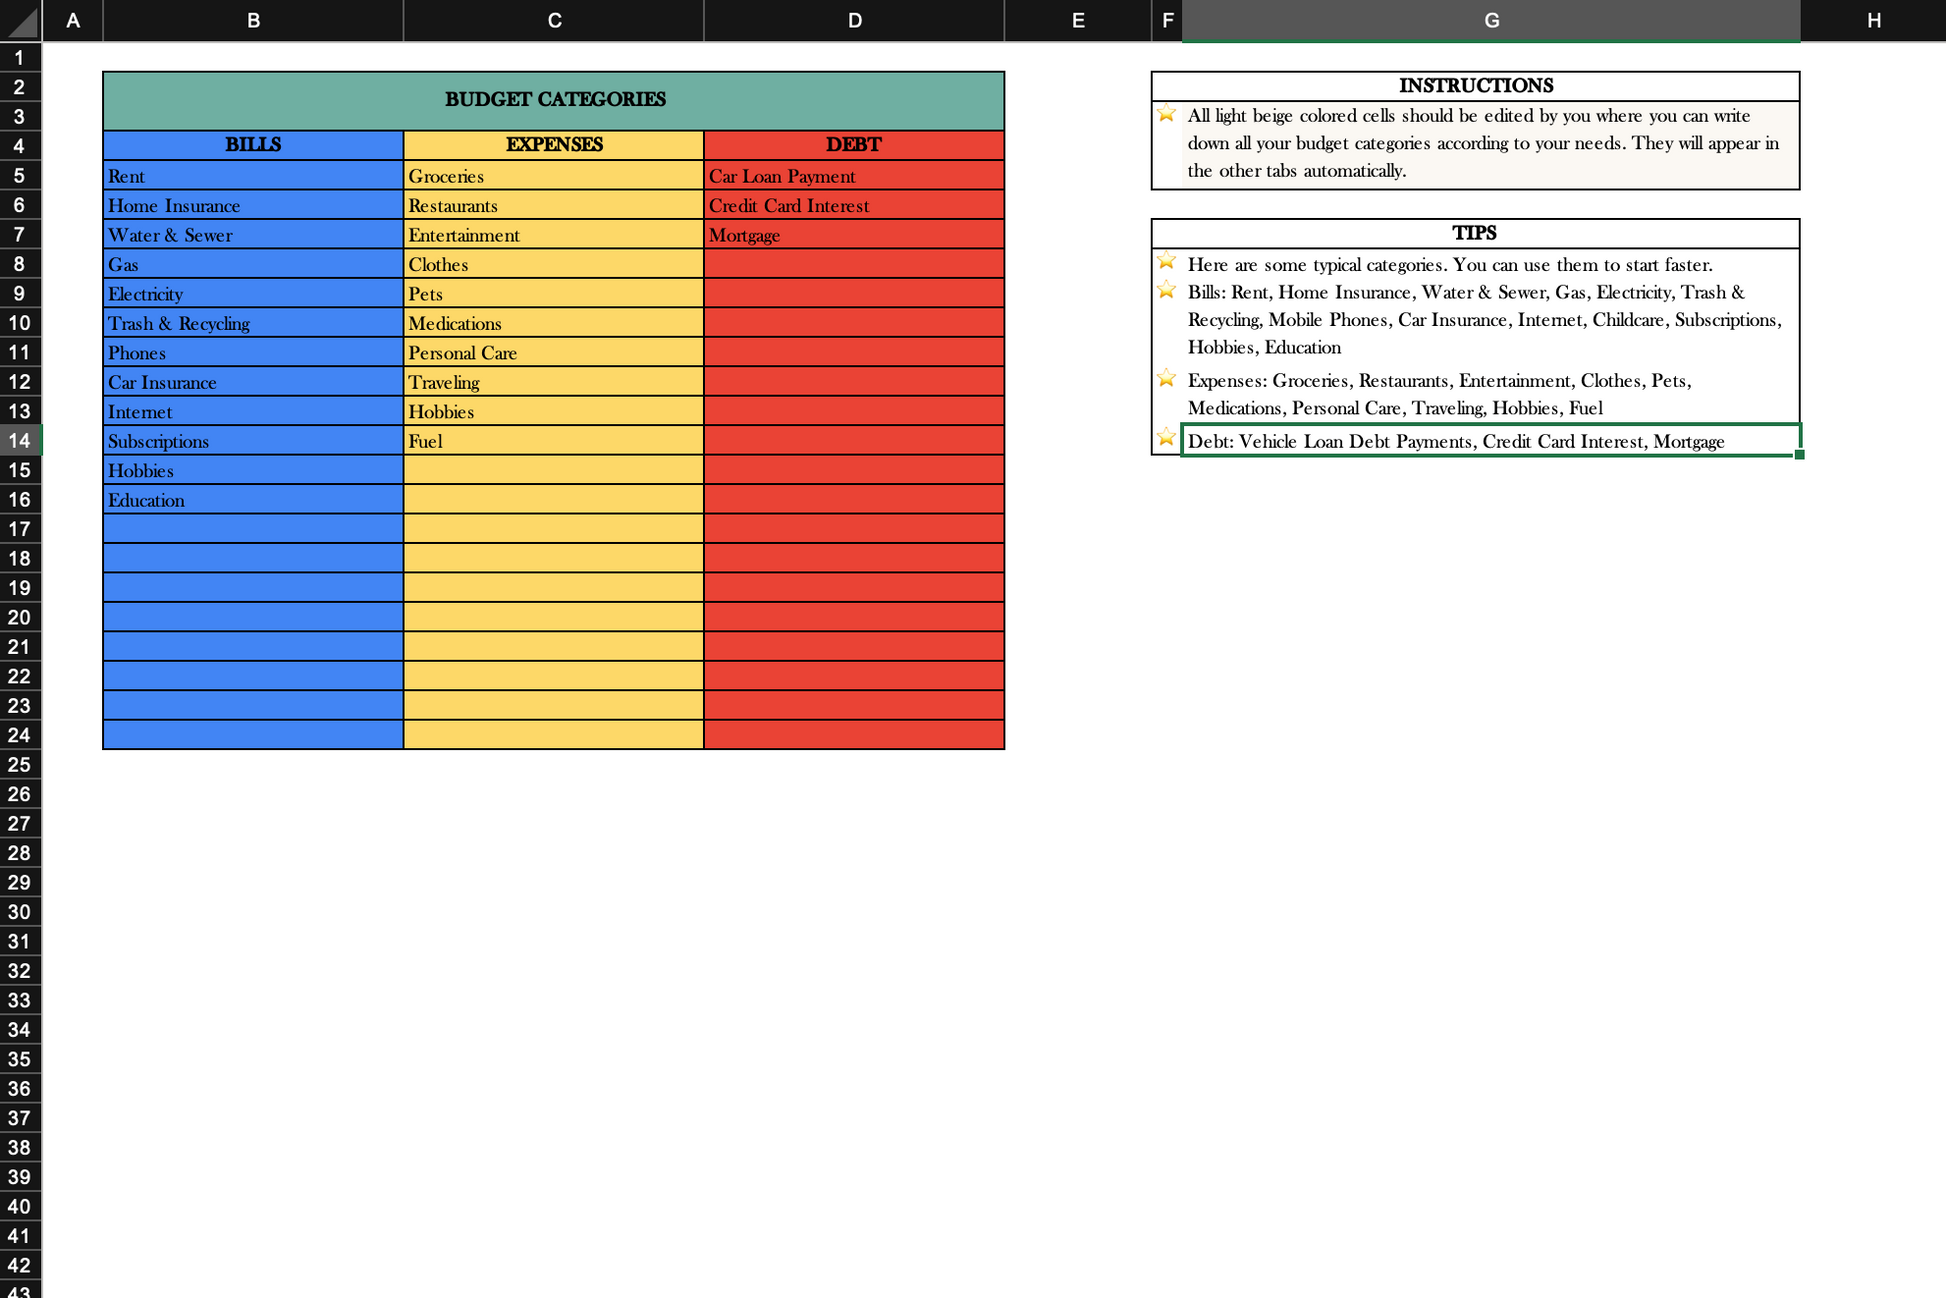Click the TIPS heading cell
This screenshot has width=1946, height=1298.
click(x=1475, y=233)
